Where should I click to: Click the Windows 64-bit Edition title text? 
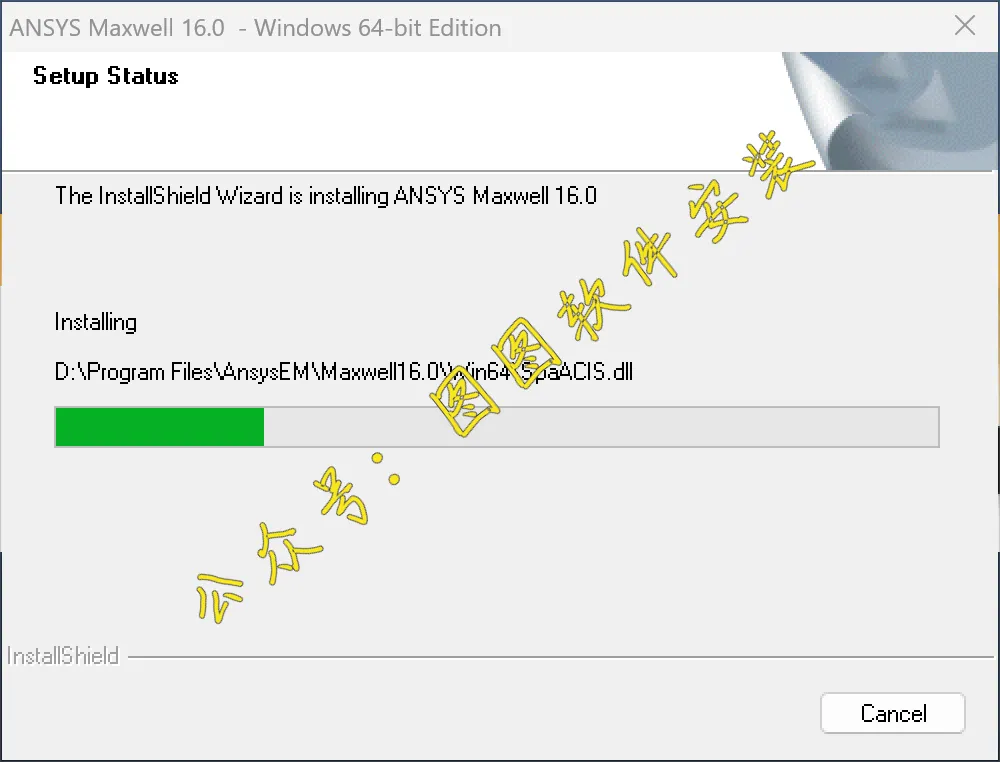[x=378, y=28]
